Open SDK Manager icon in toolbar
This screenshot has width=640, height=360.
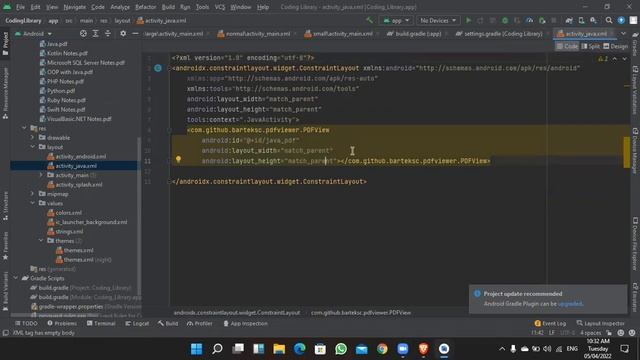(593, 20)
